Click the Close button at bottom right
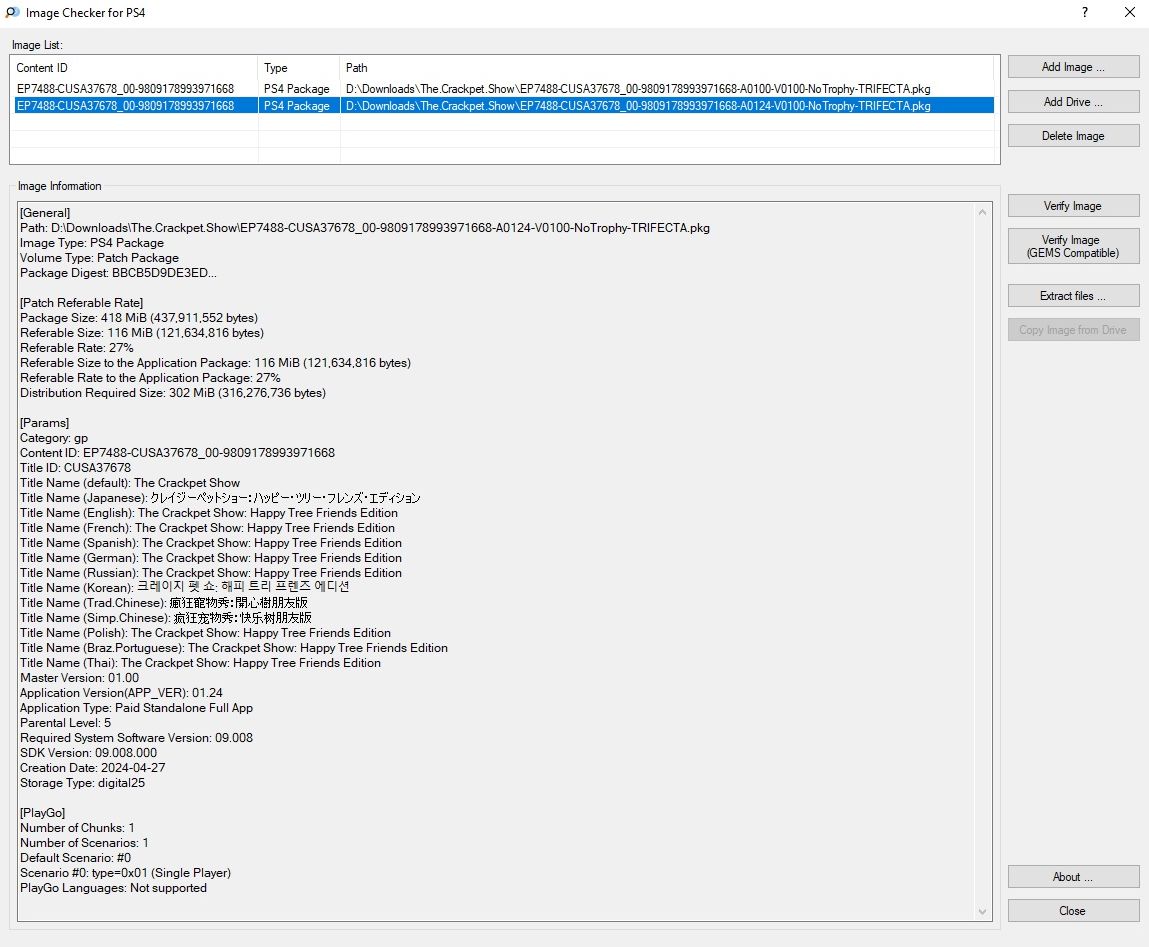Viewport: 1149px width, 947px height. pyautogui.click(x=1073, y=910)
